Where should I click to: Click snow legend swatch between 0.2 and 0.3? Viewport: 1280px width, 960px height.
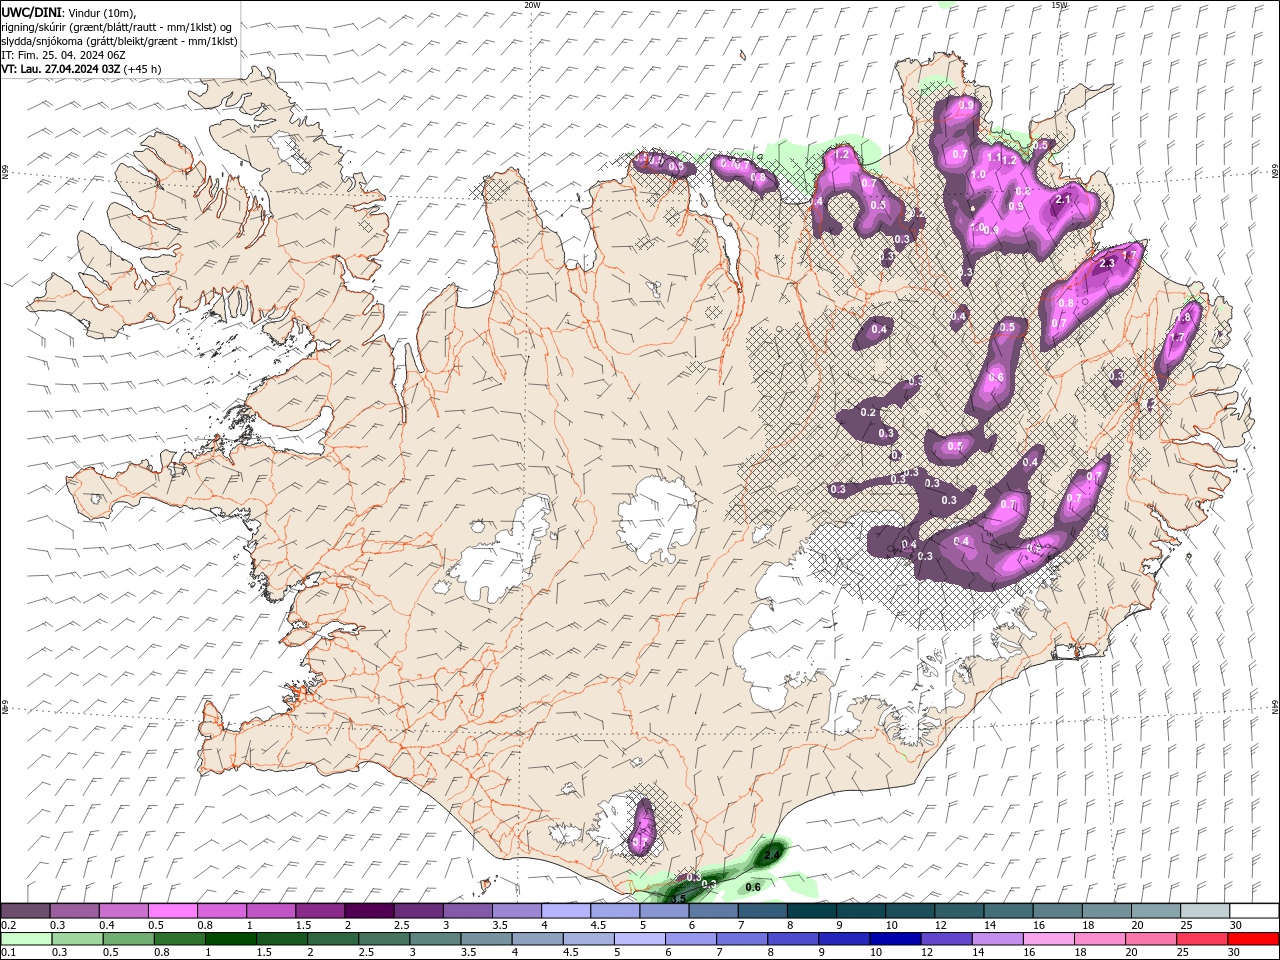pos(25,911)
